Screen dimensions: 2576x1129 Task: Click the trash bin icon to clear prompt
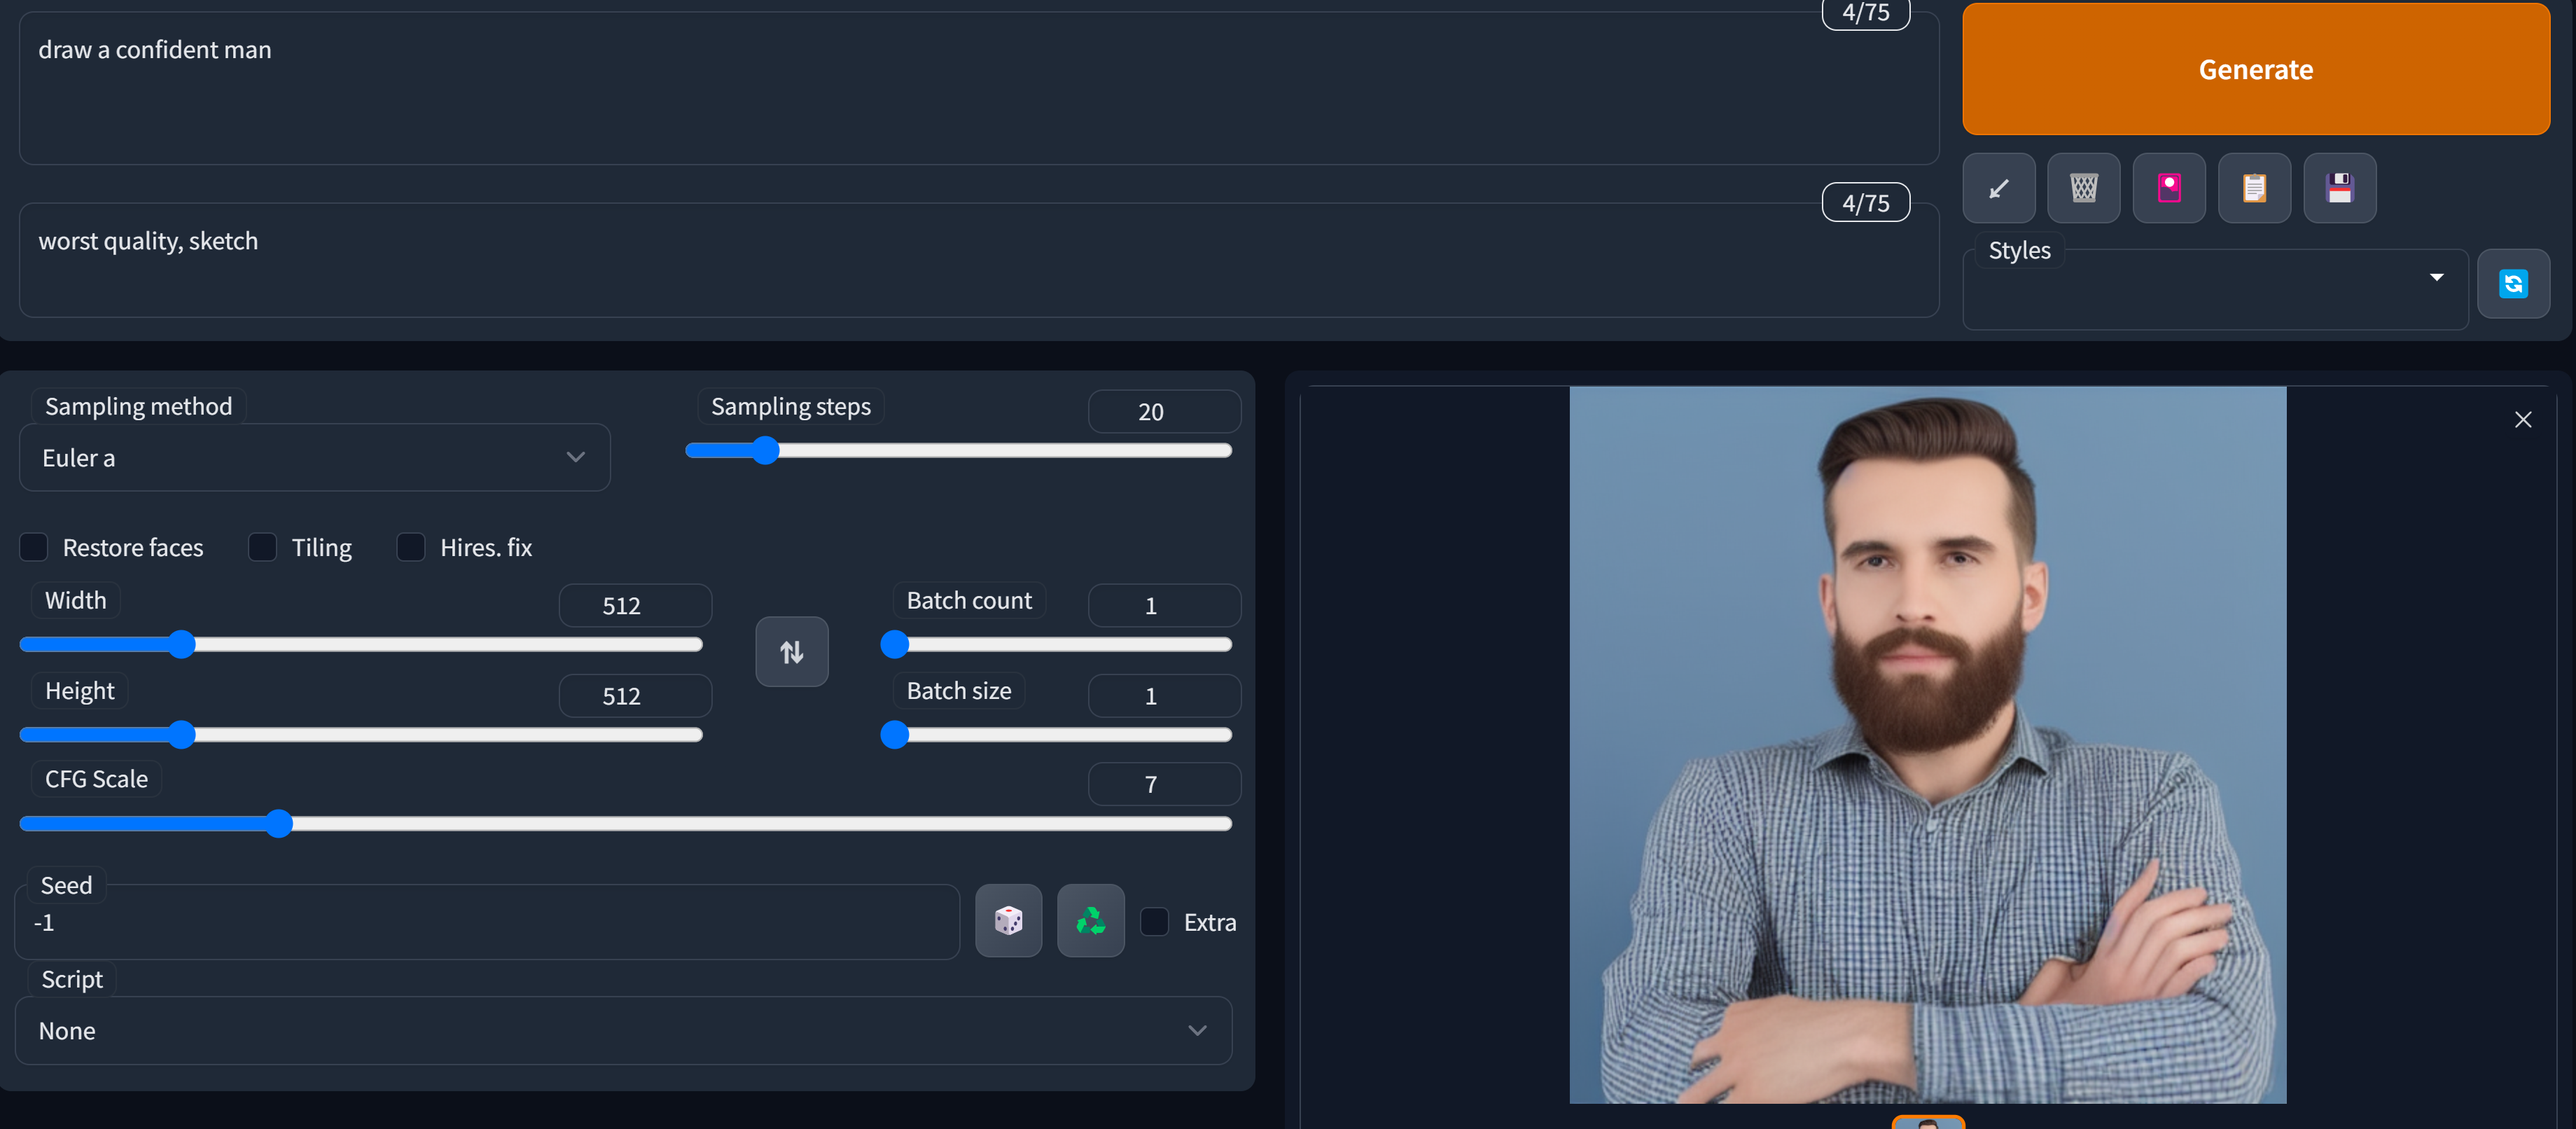point(2083,188)
